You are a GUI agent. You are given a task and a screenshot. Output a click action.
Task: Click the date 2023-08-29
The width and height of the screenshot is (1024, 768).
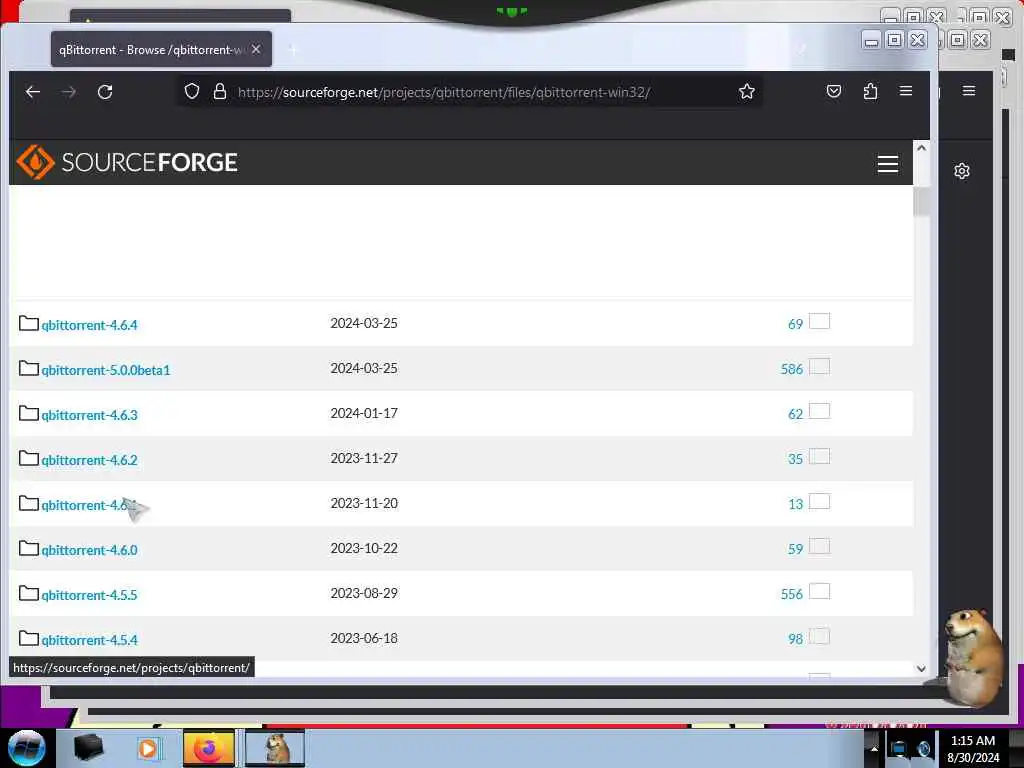[364, 594]
